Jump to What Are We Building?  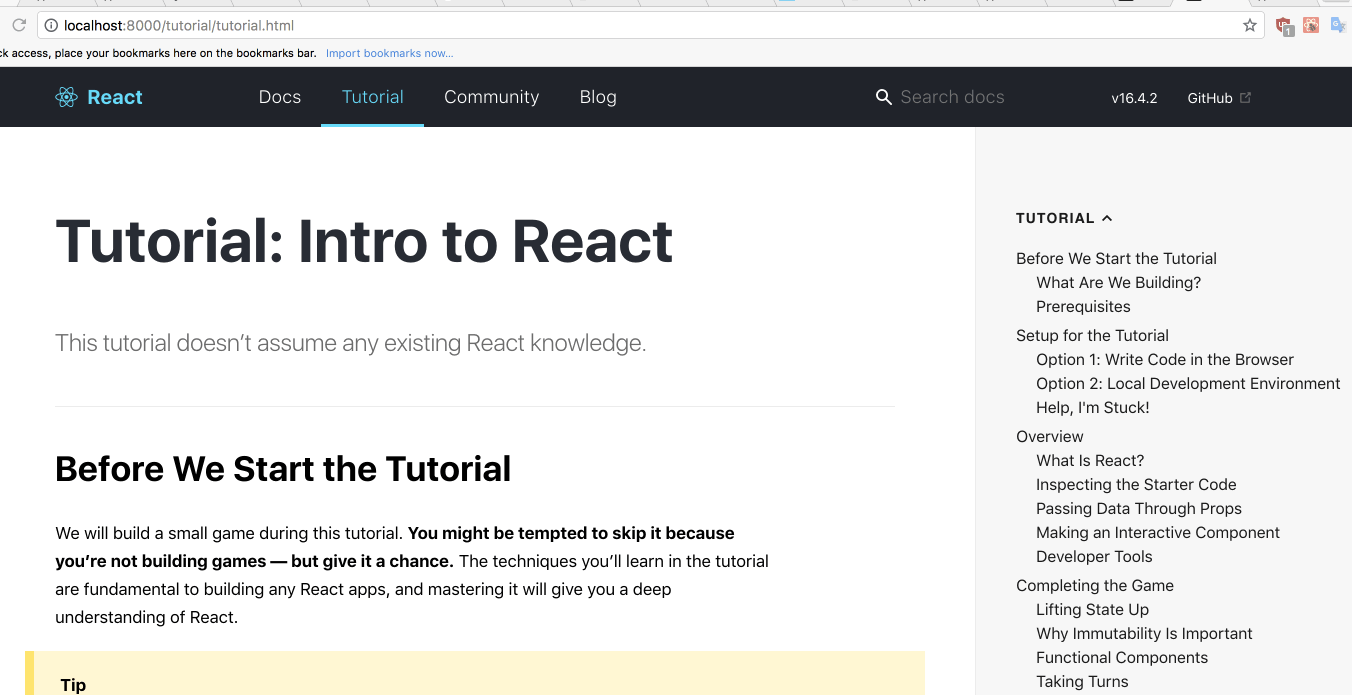click(1118, 282)
